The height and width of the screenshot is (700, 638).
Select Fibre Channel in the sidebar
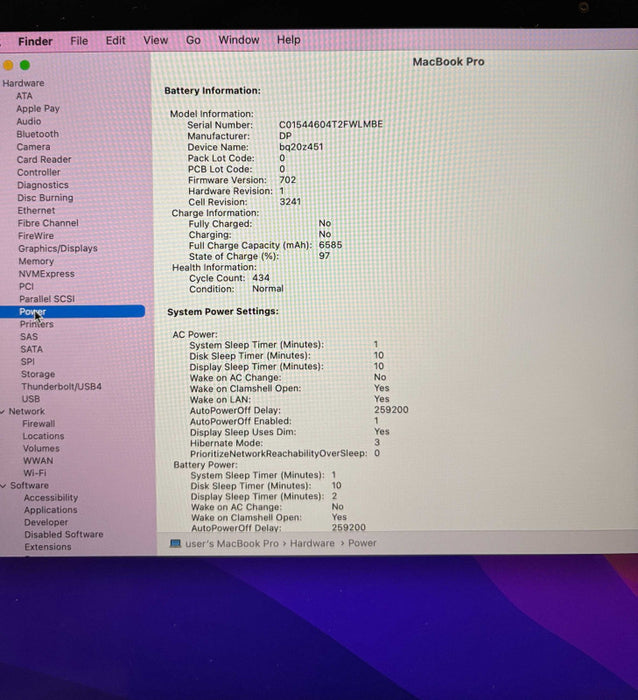(x=48, y=223)
